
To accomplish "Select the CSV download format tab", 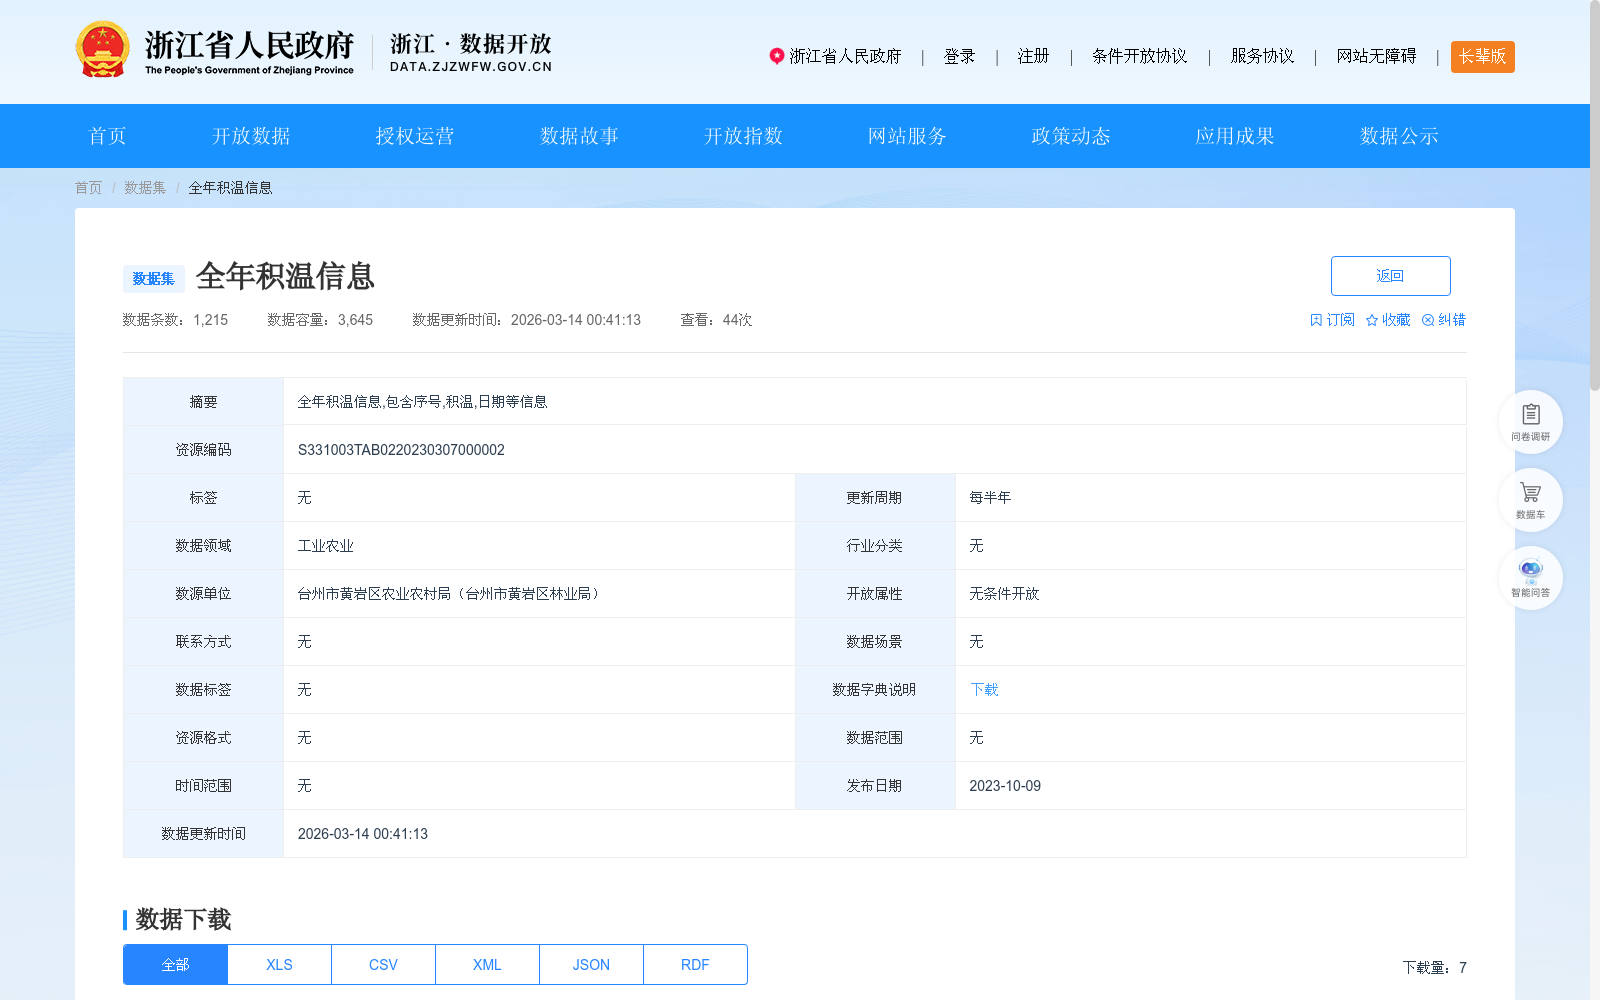I will coord(384,965).
